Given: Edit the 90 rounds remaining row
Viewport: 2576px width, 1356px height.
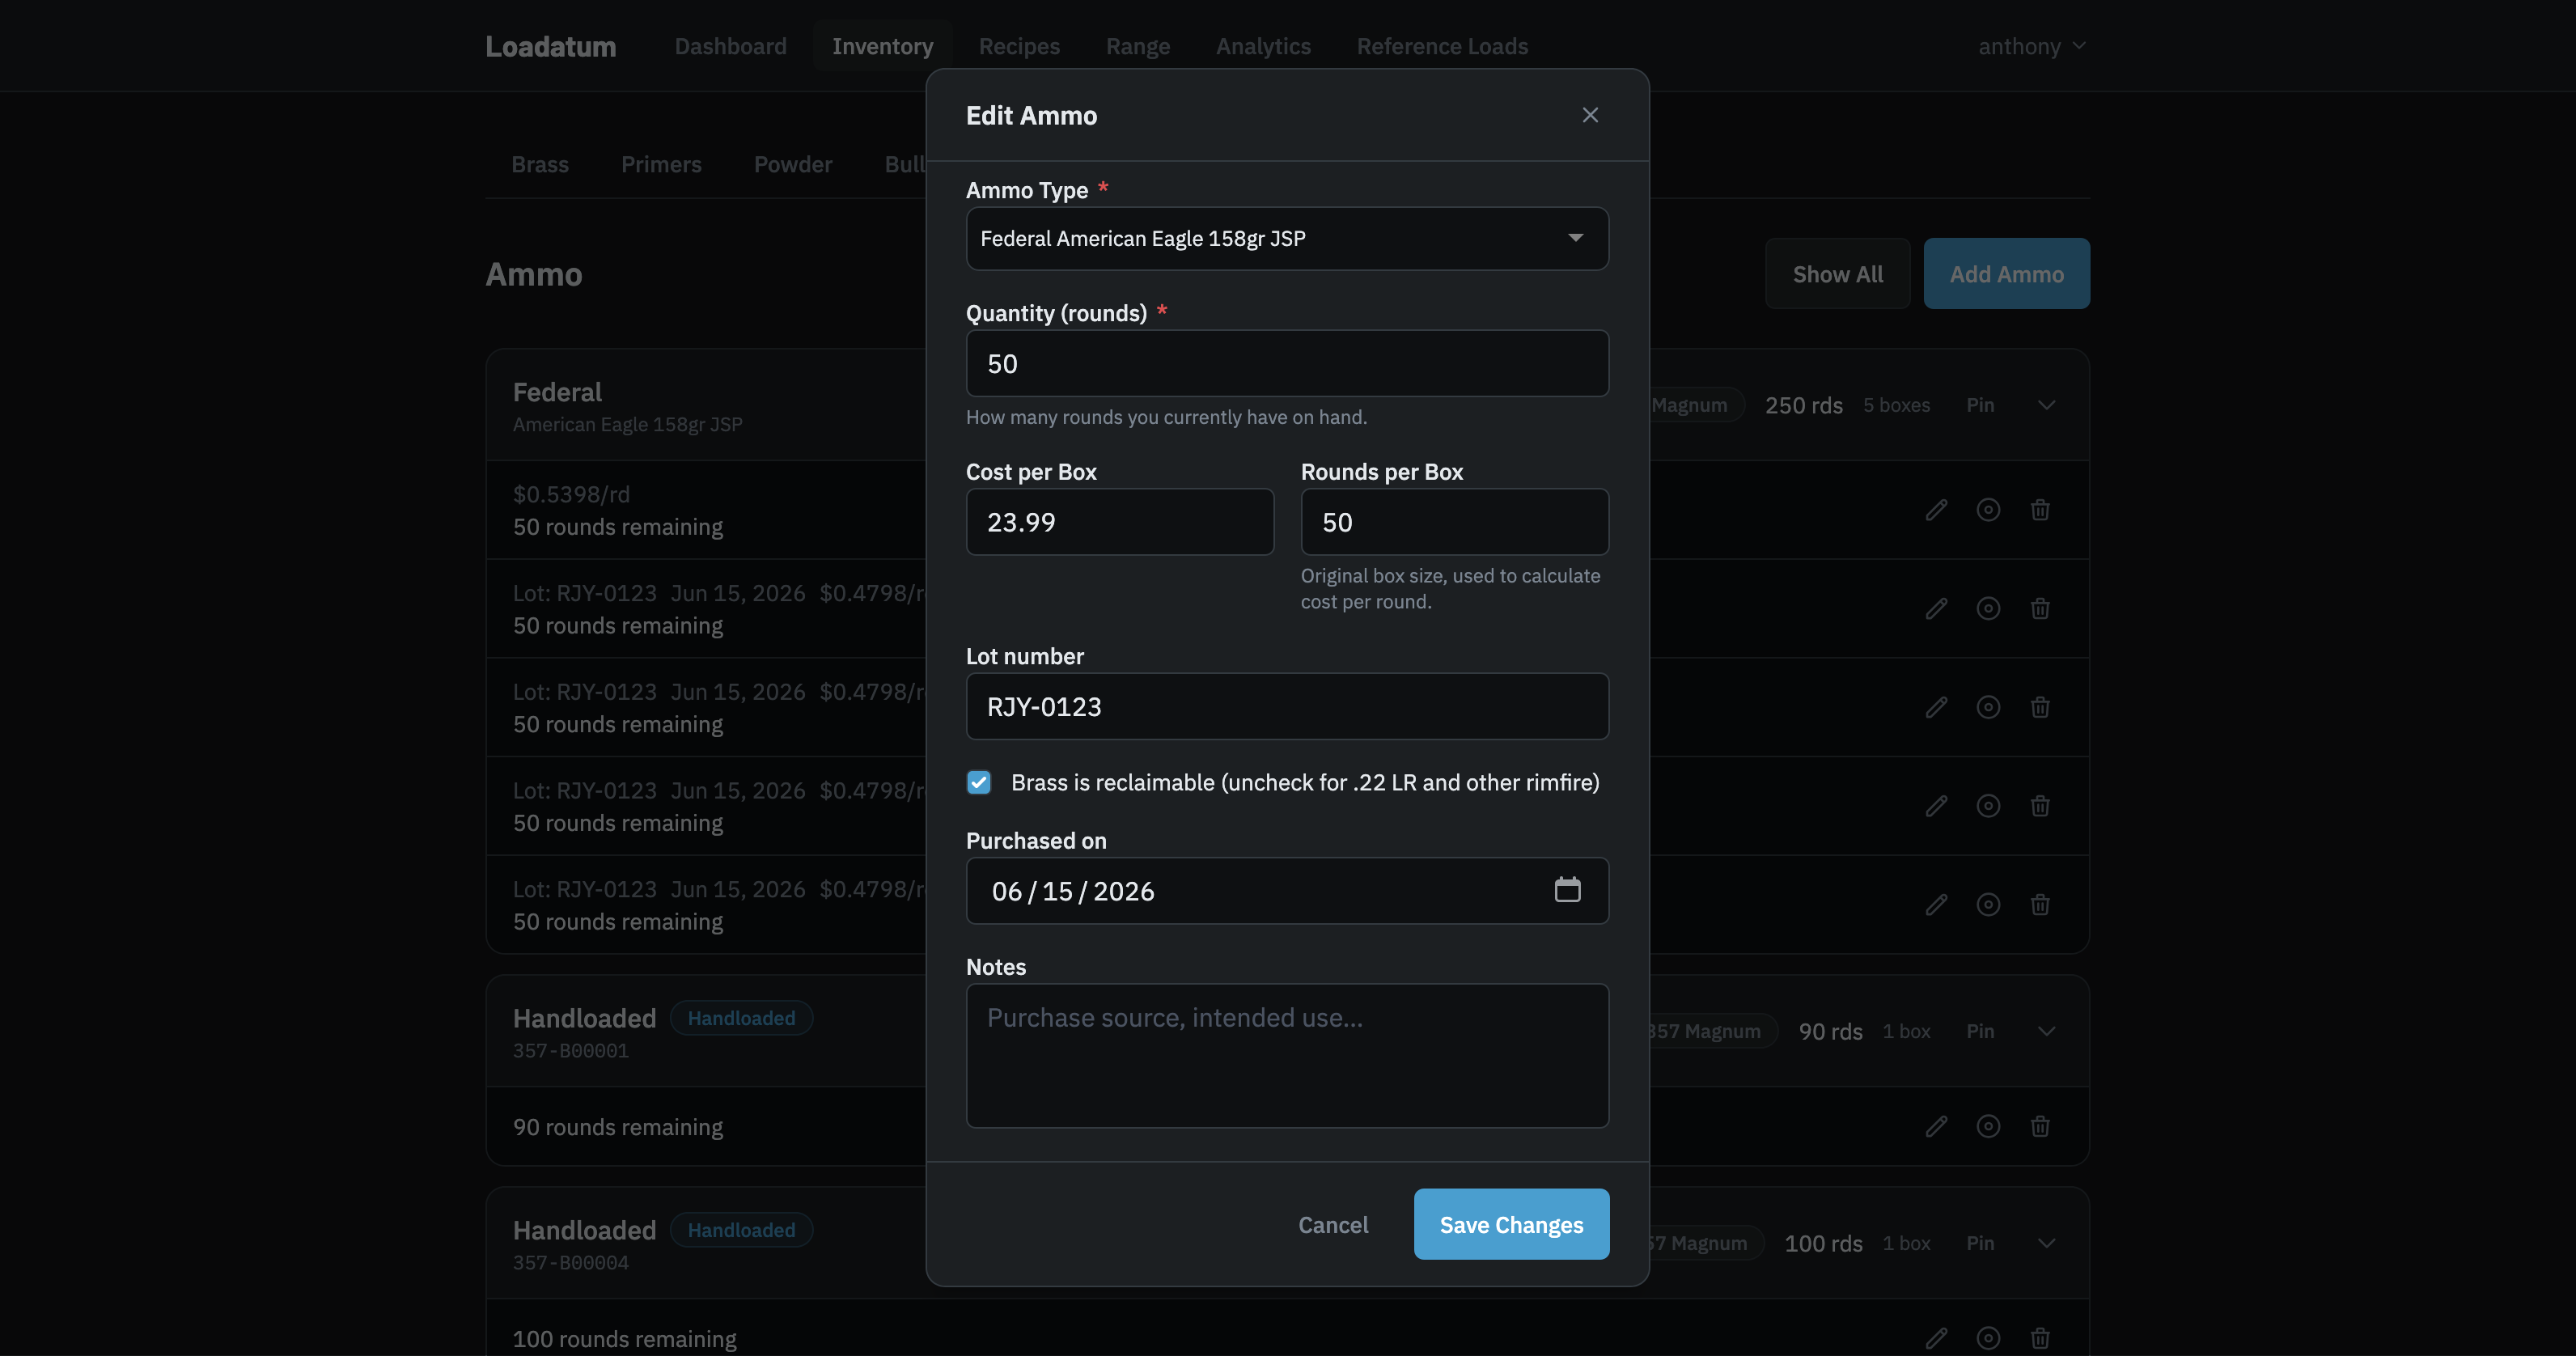Looking at the screenshot, I should (x=1936, y=1127).
